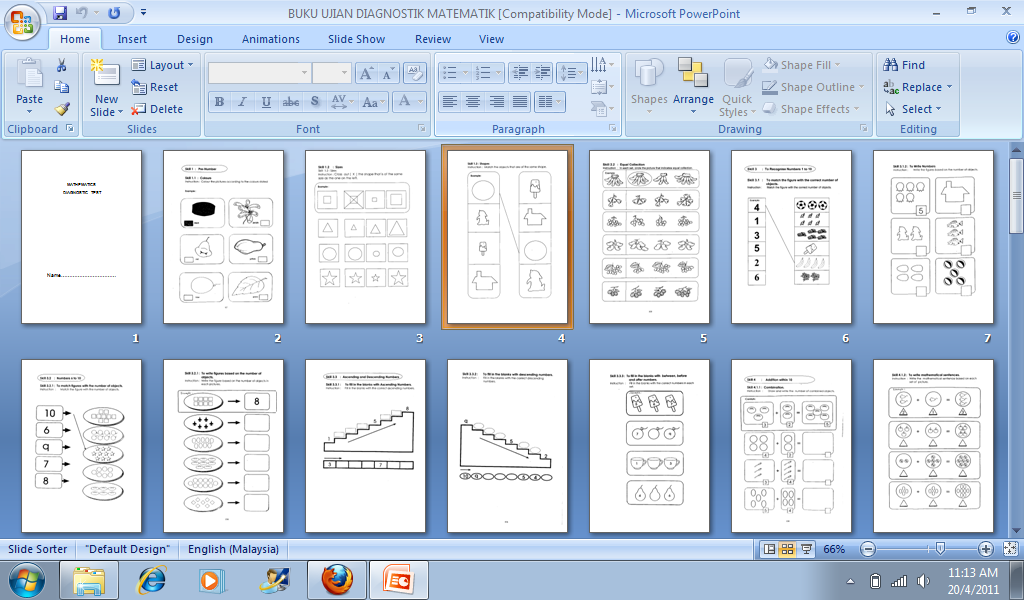Zoom in with plus button

click(x=985, y=549)
